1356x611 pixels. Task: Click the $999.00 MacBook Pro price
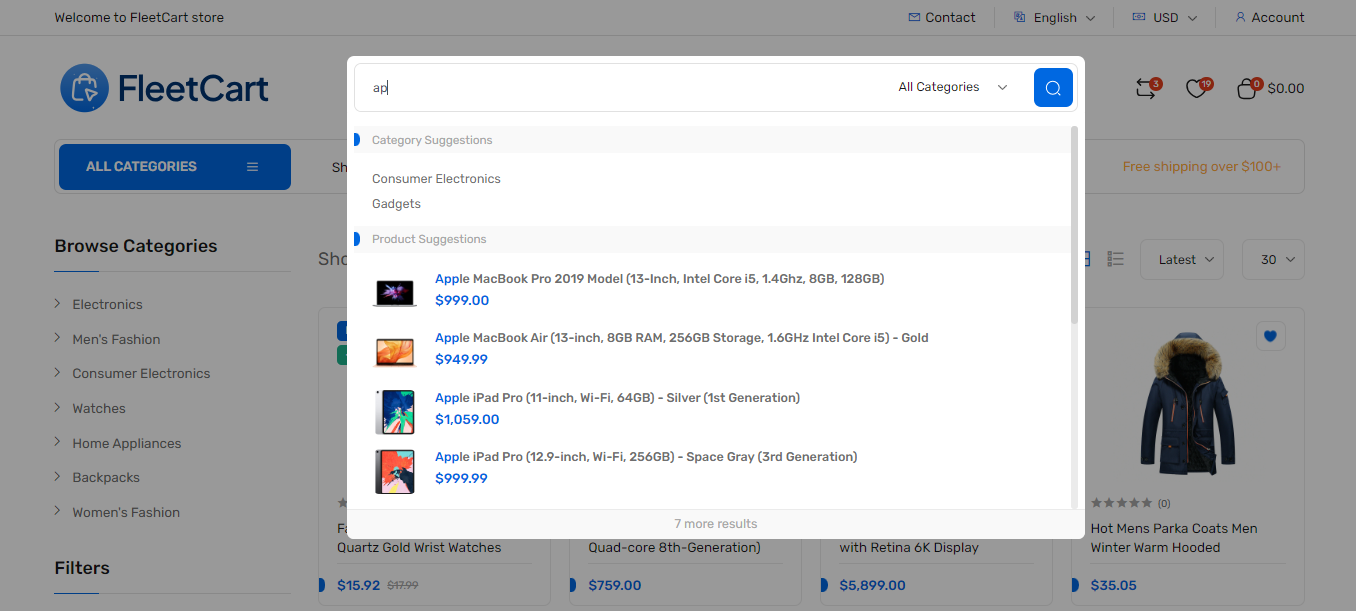pos(462,301)
